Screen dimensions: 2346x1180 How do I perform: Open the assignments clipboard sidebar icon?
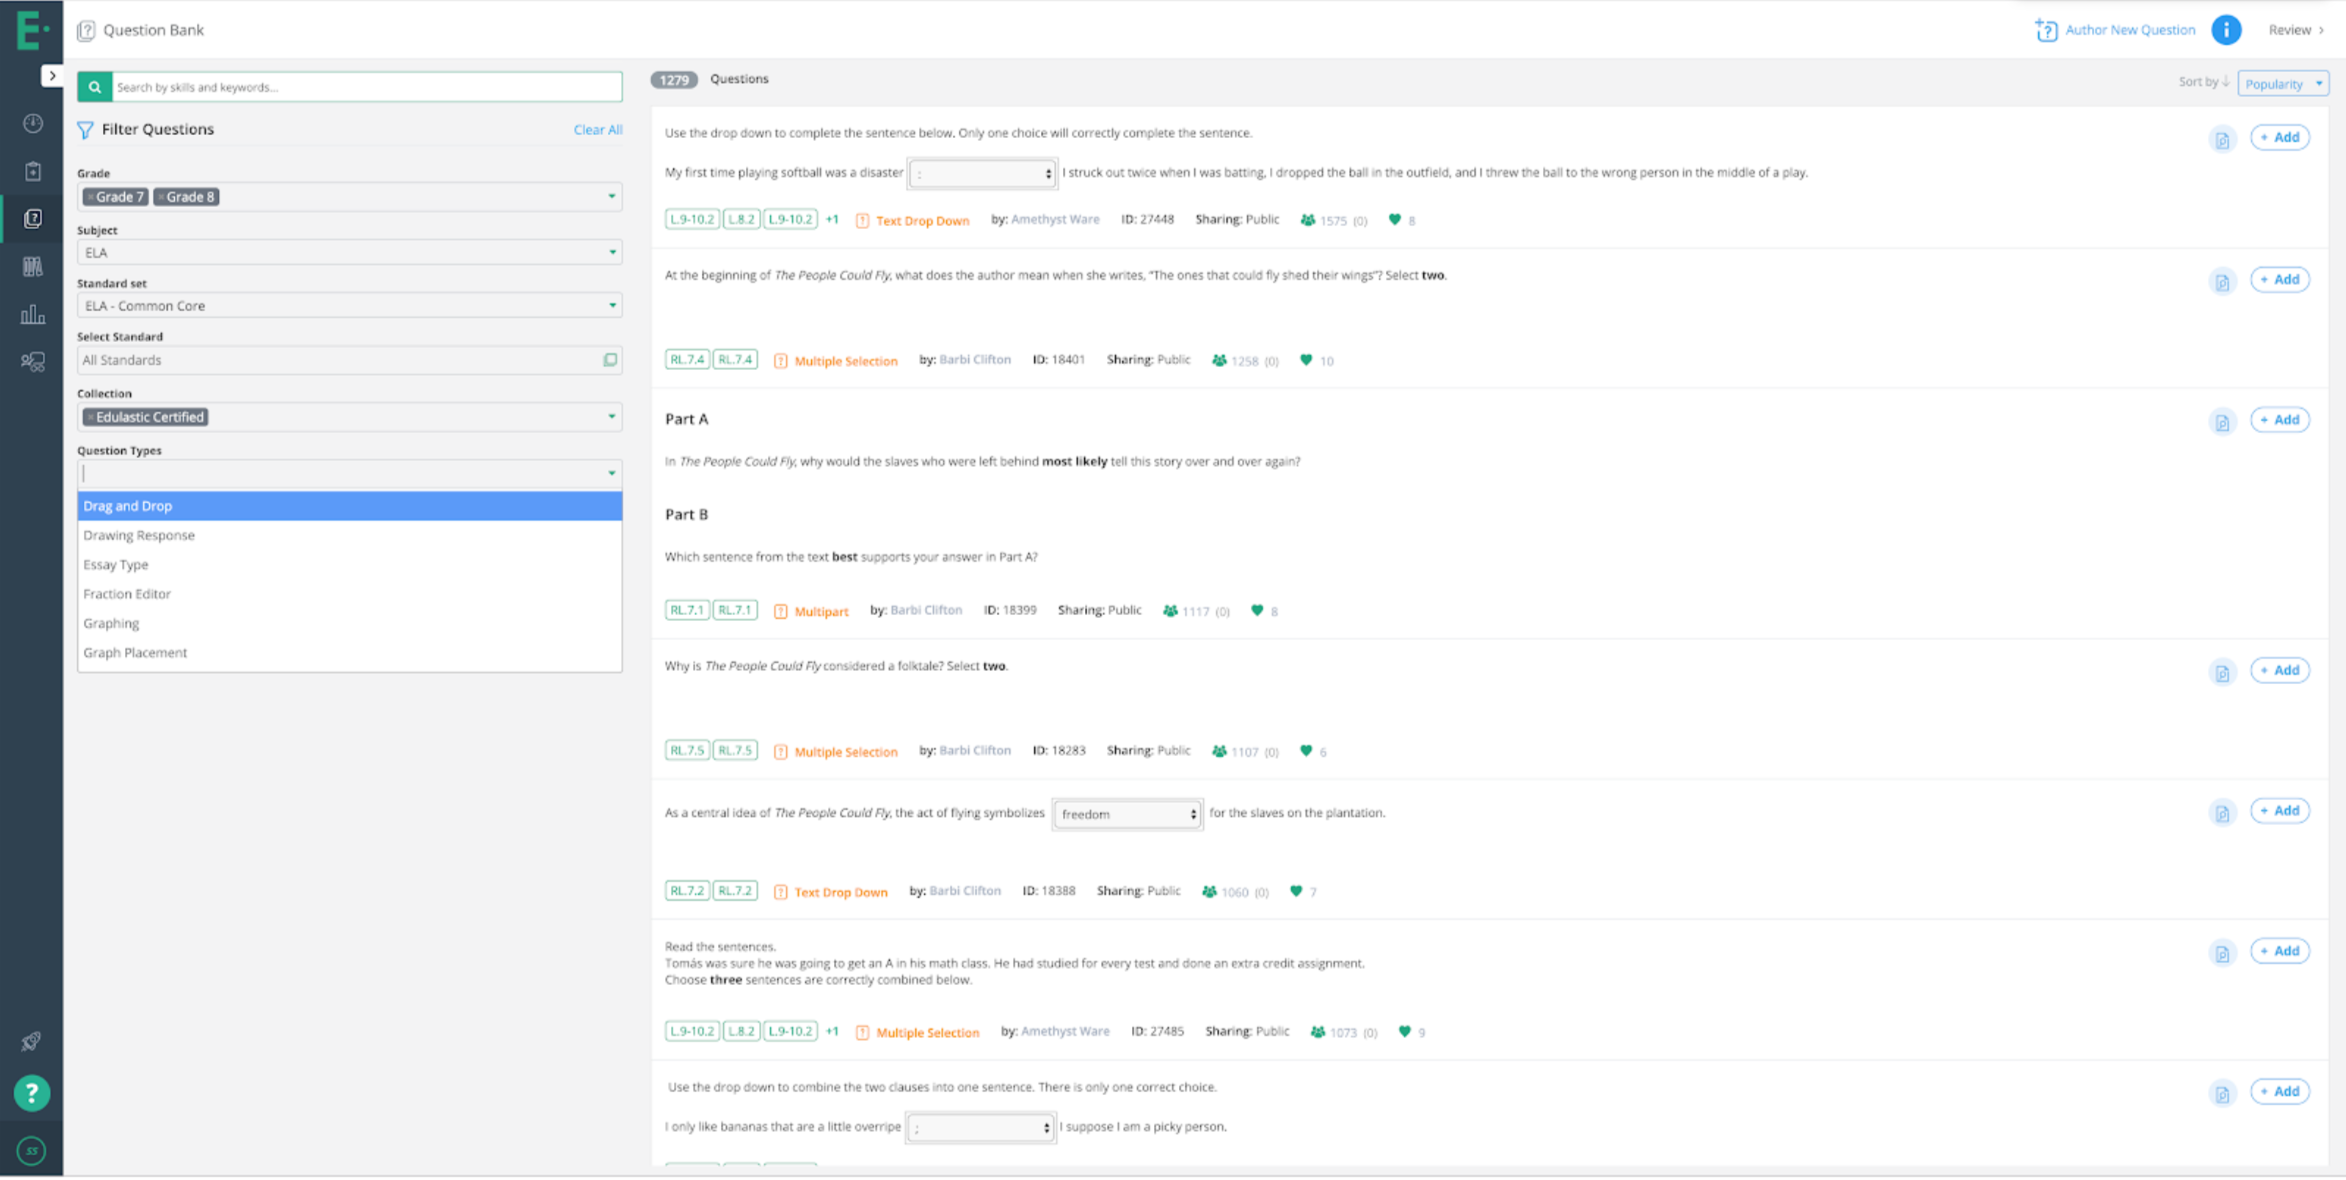[x=33, y=171]
